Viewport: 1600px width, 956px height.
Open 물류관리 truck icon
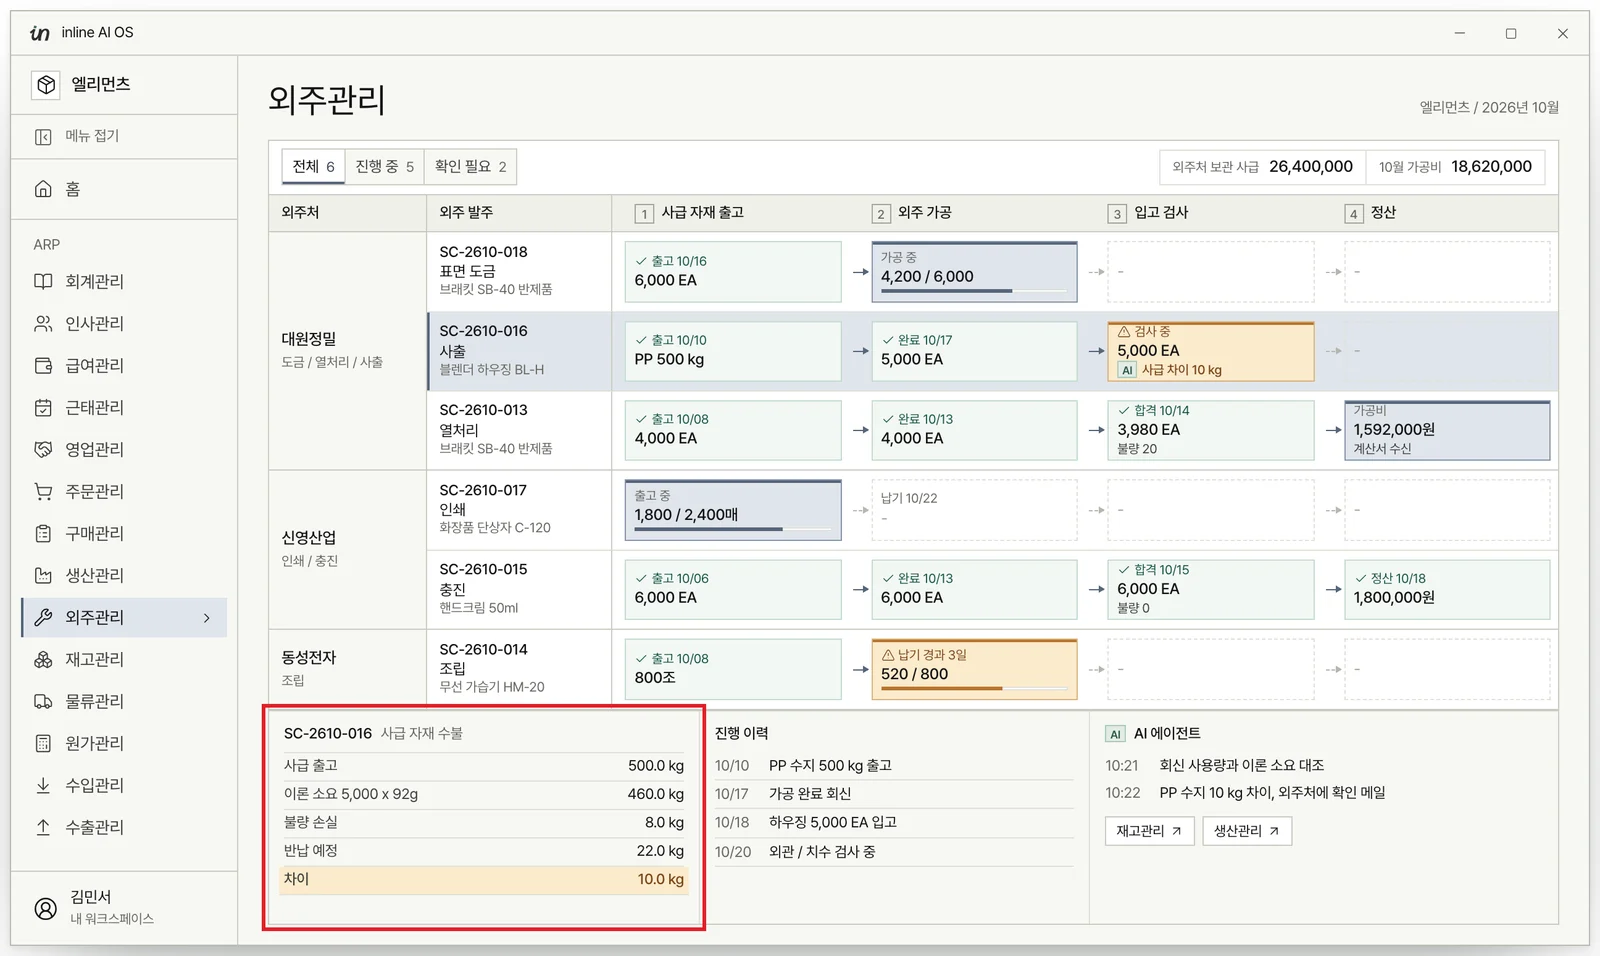(43, 702)
